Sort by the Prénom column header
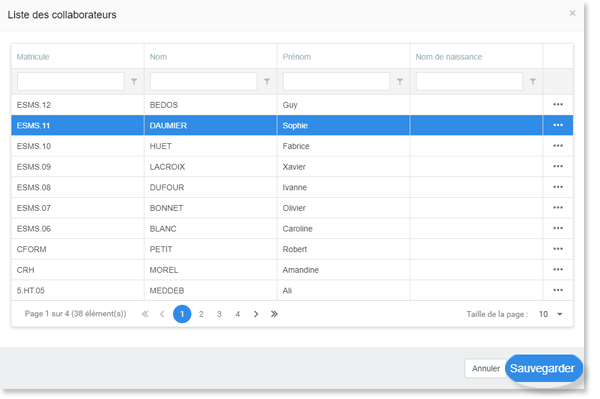This screenshot has height=399, width=600. pos(297,57)
